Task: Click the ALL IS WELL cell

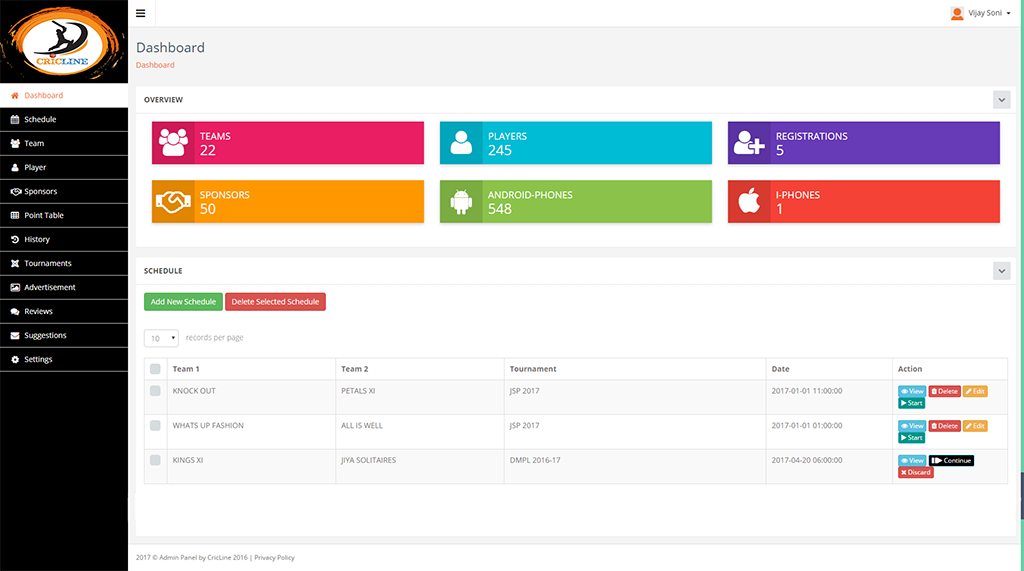Action: (x=420, y=432)
